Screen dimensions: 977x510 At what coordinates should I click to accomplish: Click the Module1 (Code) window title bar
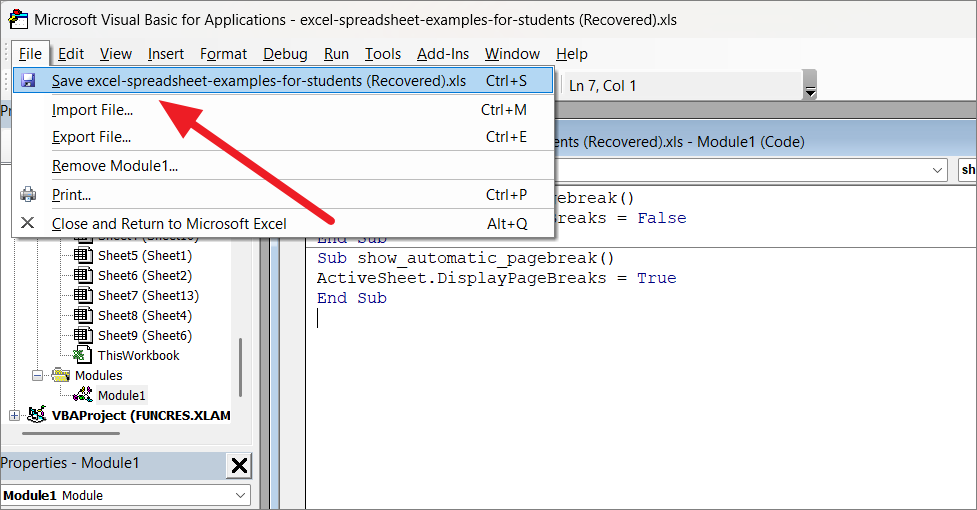coord(765,142)
